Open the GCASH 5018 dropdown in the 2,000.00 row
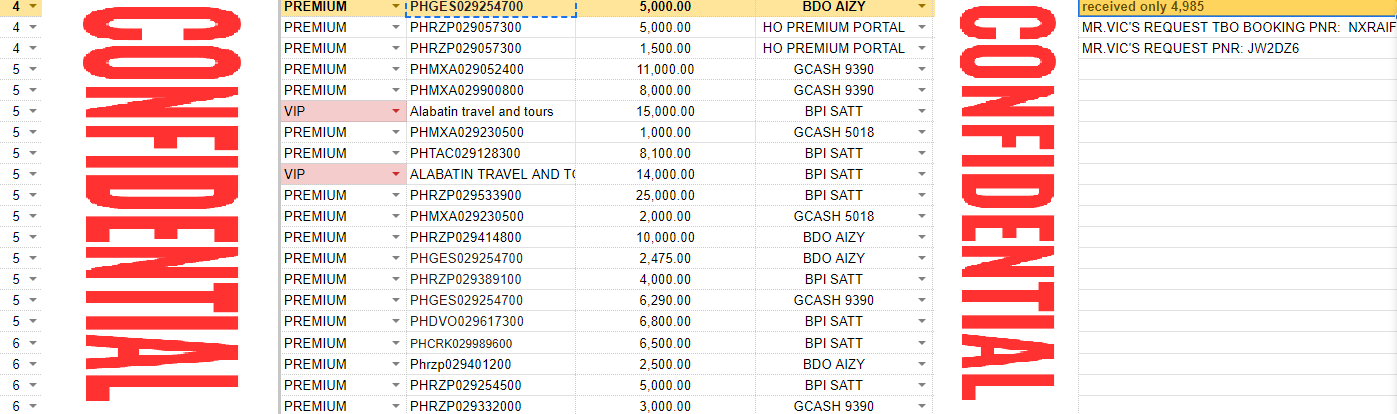The width and height of the screenshot is (1397, 414). 921,216
